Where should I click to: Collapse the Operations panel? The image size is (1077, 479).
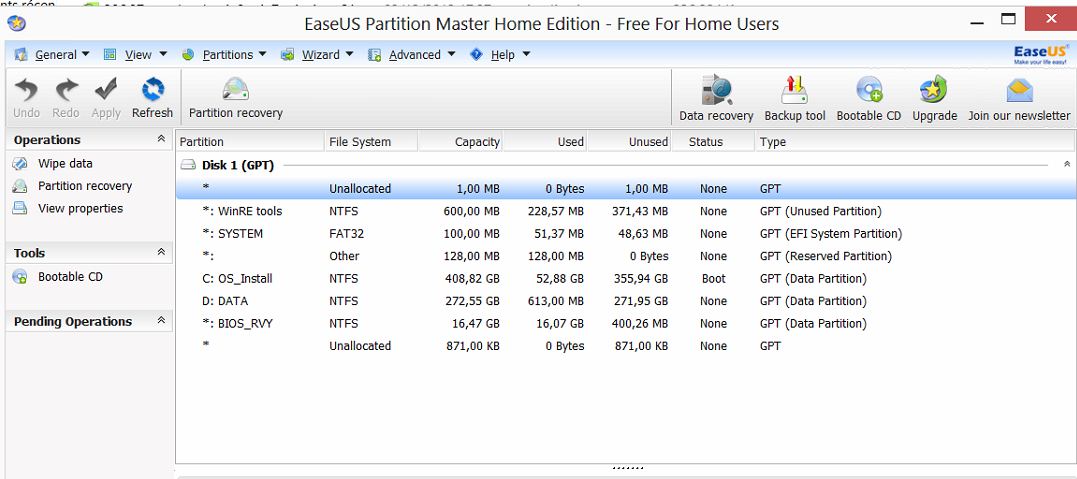pyautogui.click(x=161, y=139)
